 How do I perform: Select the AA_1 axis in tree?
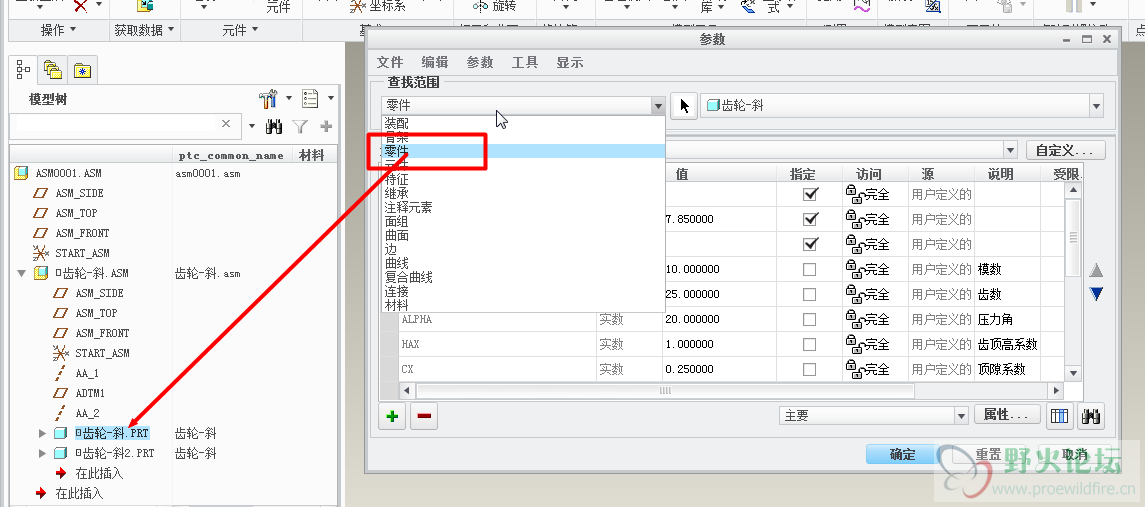pyautogui.click(x=86, y=373)
